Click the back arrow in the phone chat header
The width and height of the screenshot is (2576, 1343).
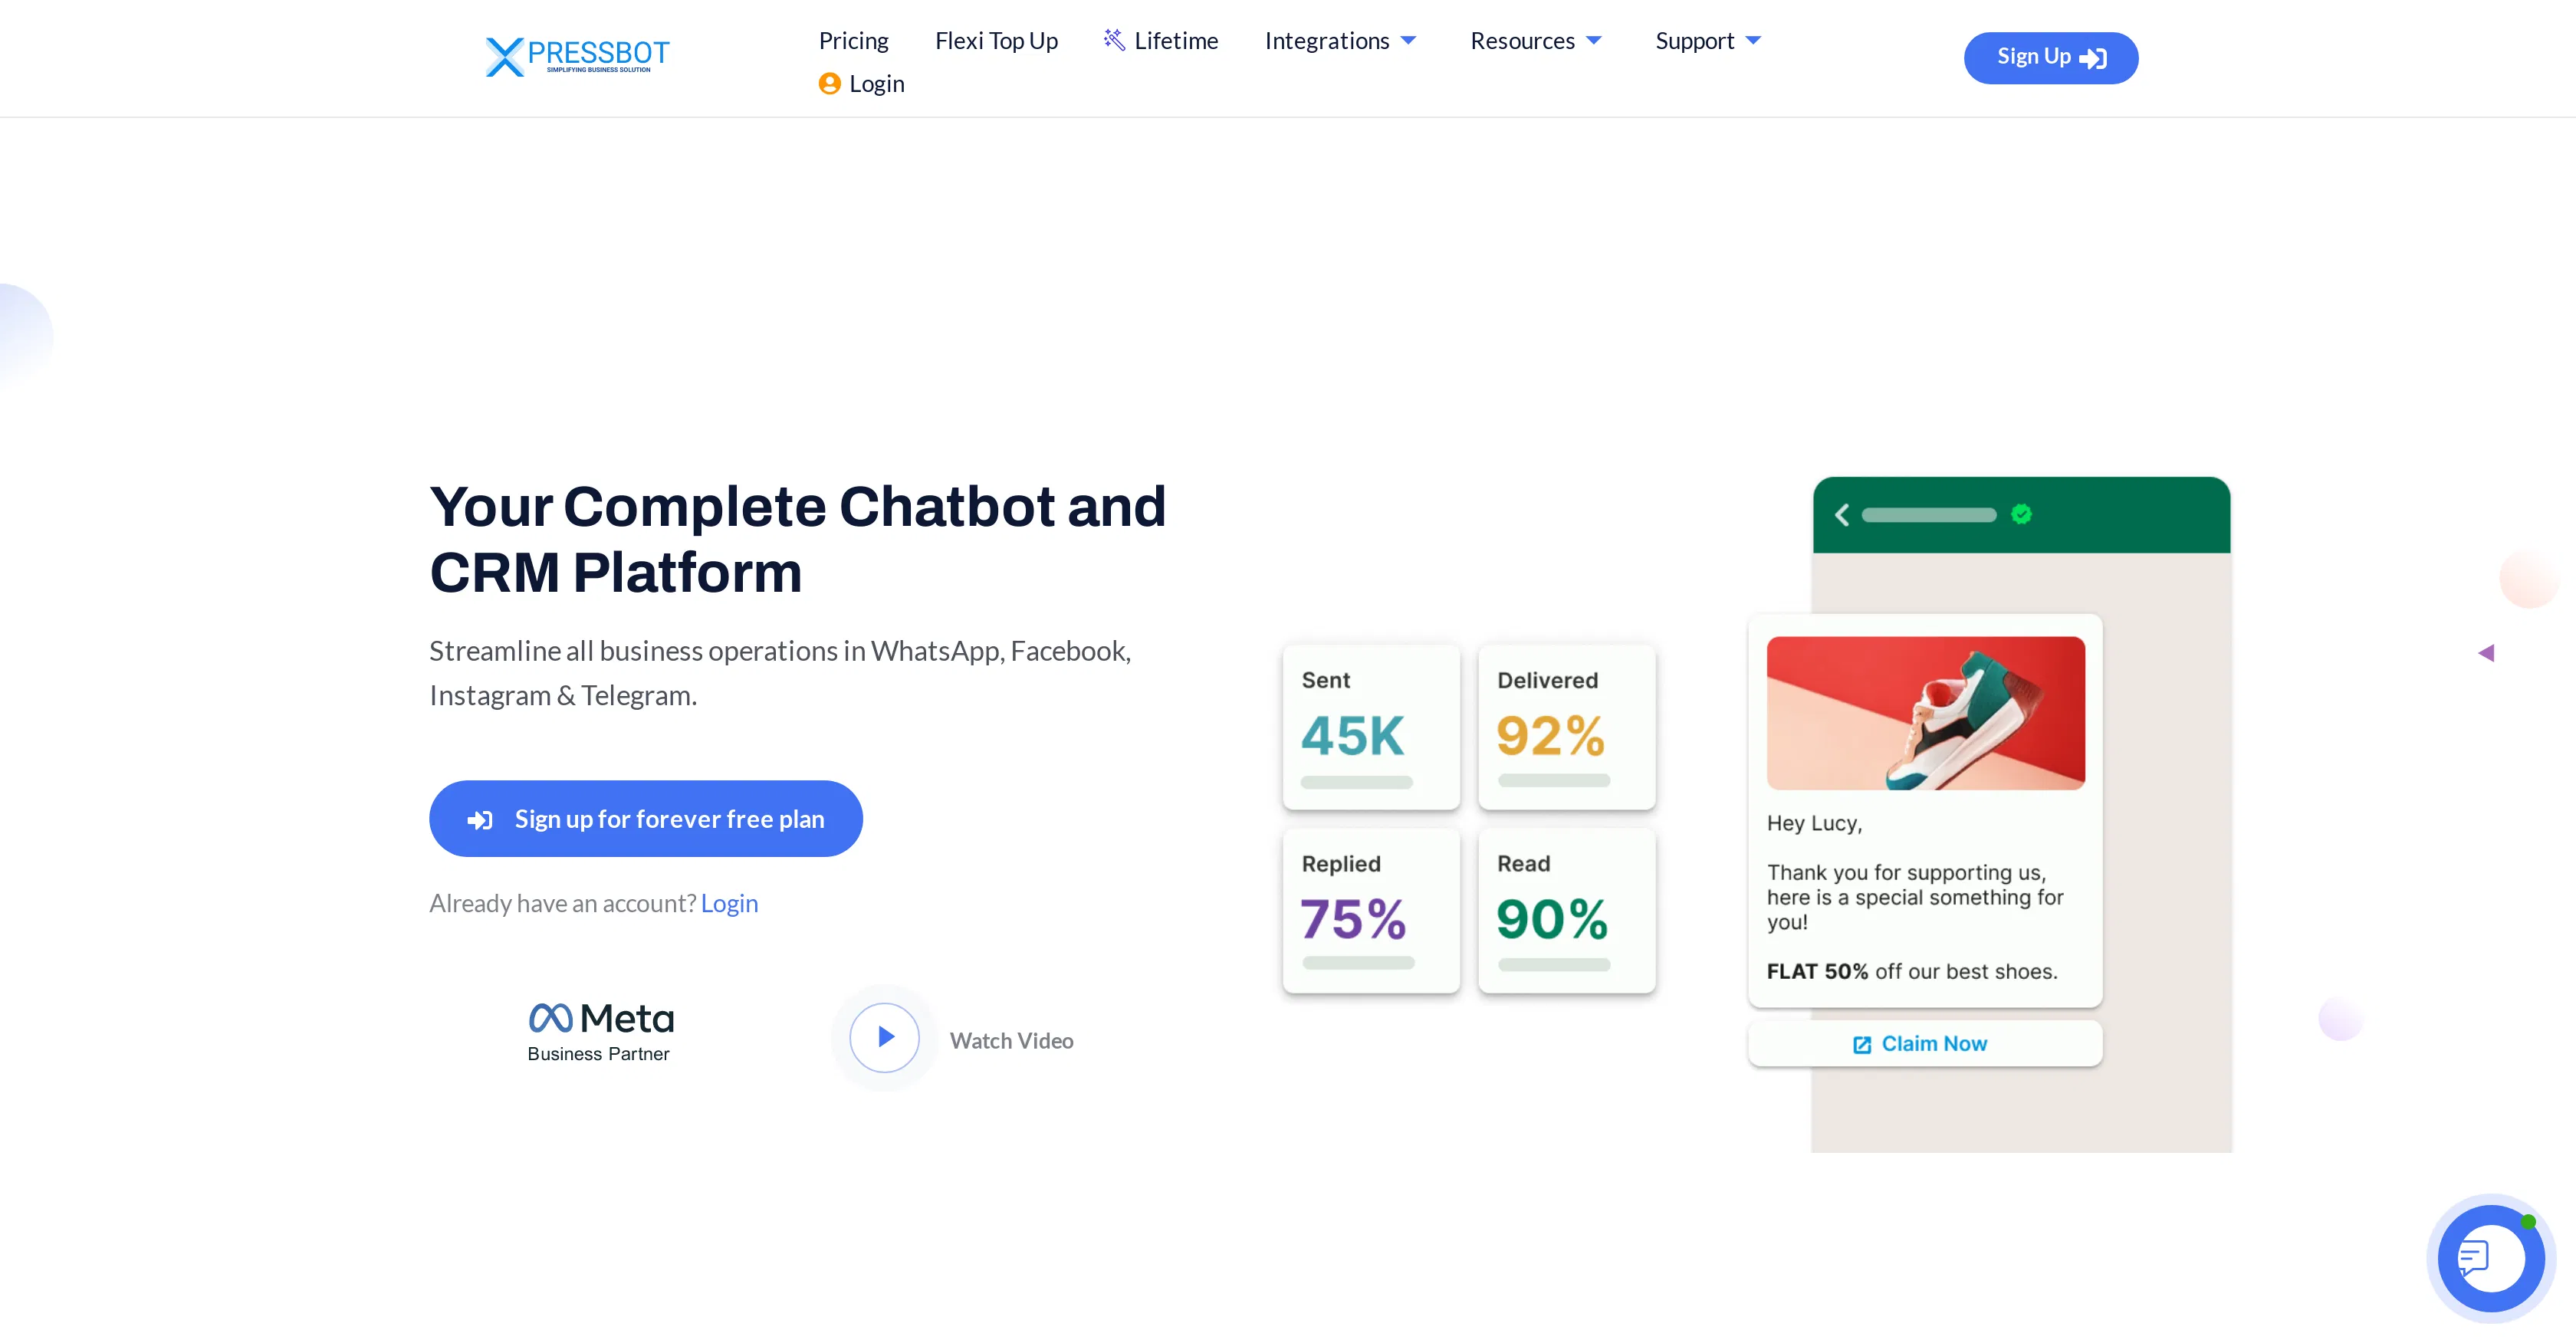coord(1842,514)
